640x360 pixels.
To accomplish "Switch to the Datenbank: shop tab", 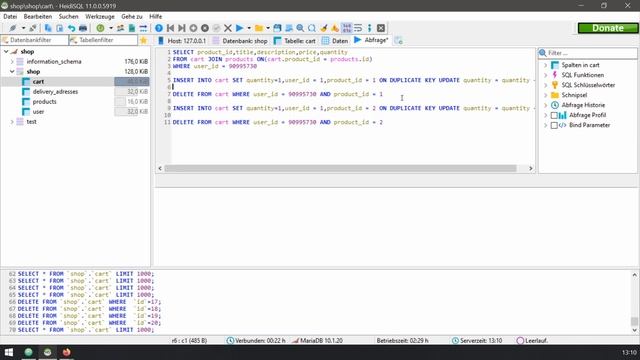I will pyautogui.click(x=240, y=40).
